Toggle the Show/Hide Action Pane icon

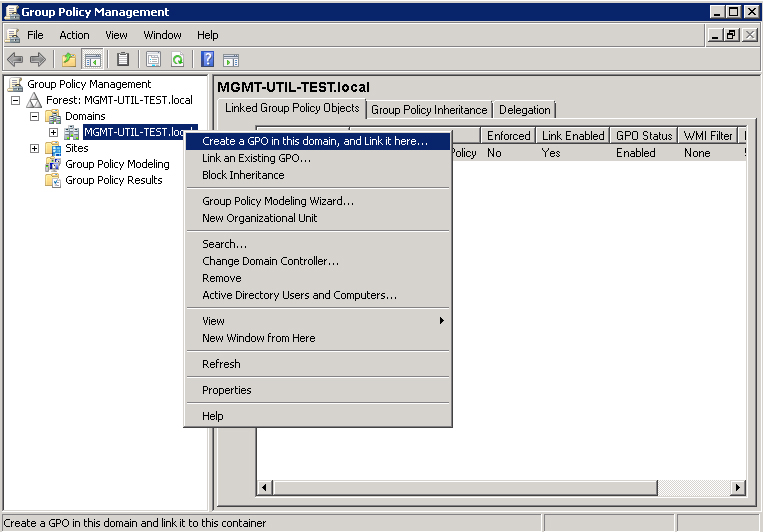[x=231, y=59]
